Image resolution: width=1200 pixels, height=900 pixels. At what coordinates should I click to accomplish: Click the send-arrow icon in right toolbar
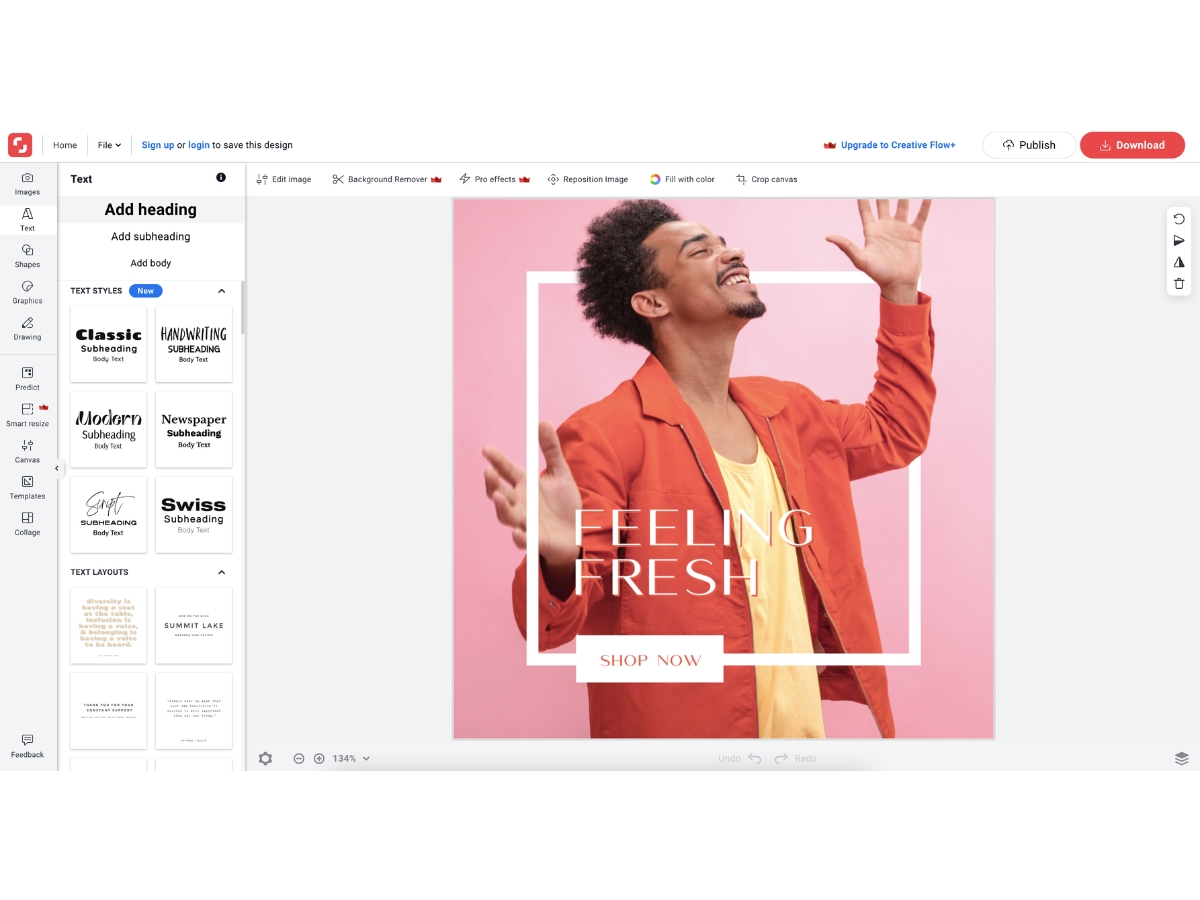pyautogui.click(x=1179, y=241)
